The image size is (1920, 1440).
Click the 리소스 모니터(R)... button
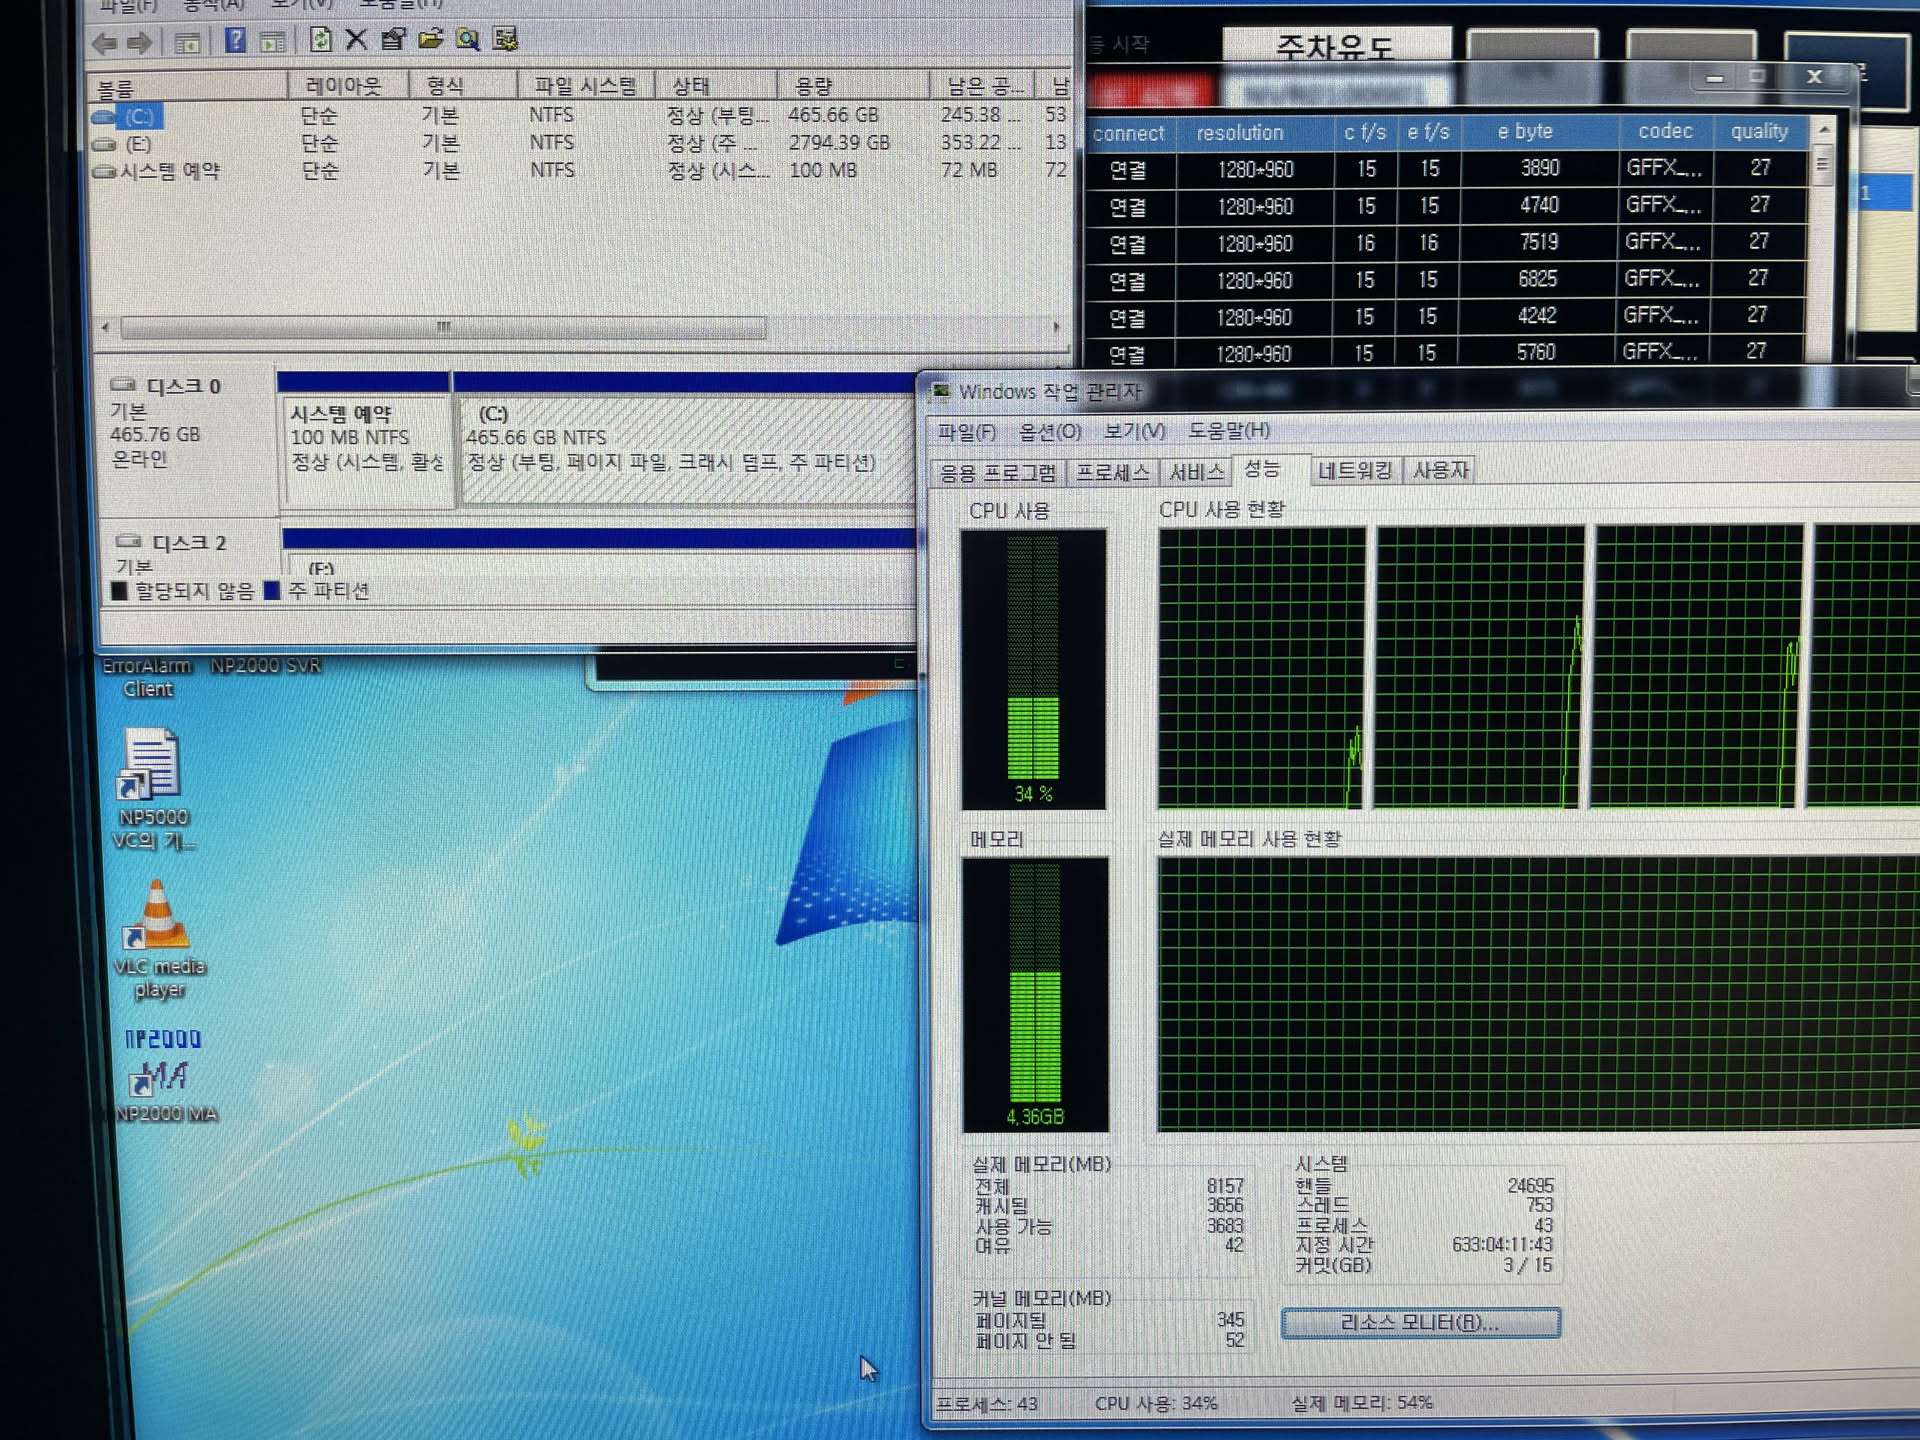(1420, 1323)
